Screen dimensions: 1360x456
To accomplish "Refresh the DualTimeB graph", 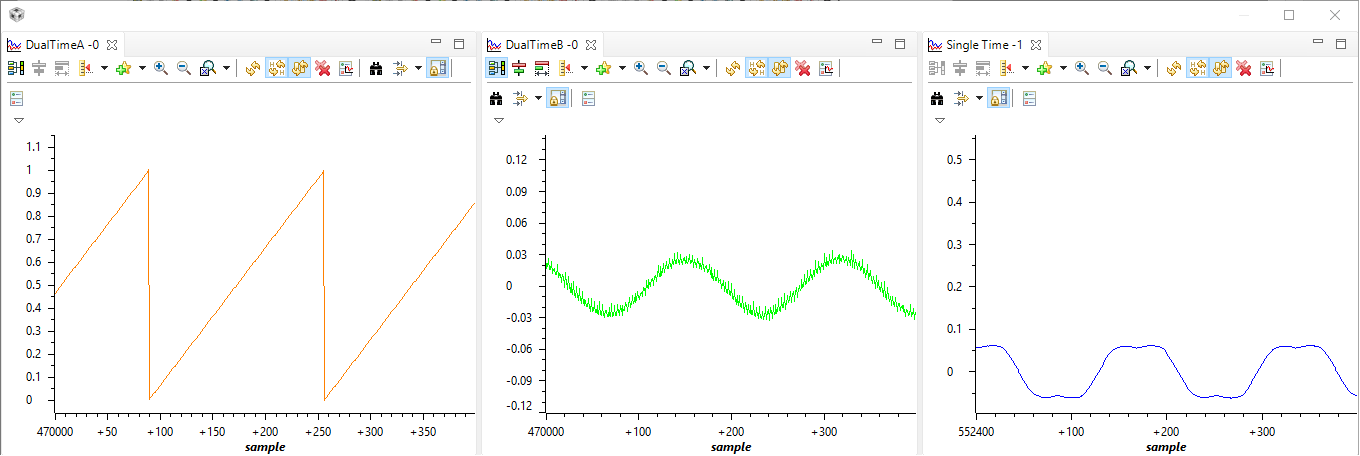I will coord(733,68).
